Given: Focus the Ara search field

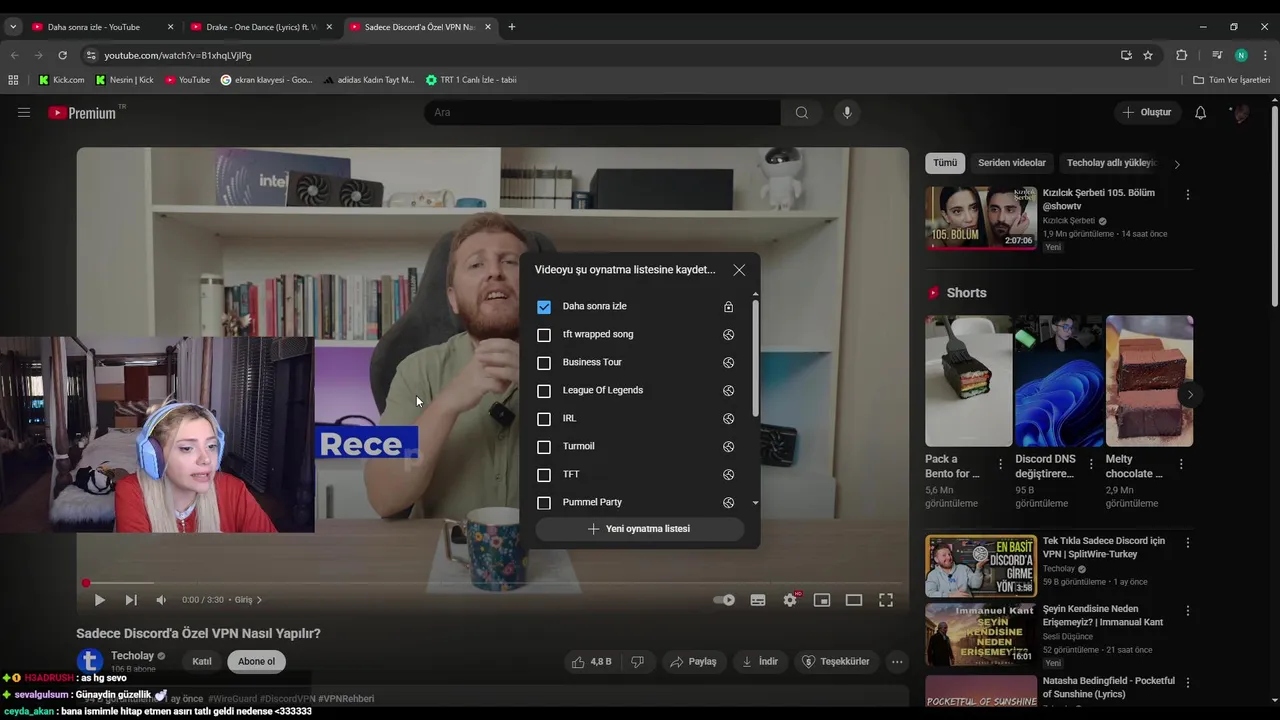Looking at the screenshot, I should (602, 113).
